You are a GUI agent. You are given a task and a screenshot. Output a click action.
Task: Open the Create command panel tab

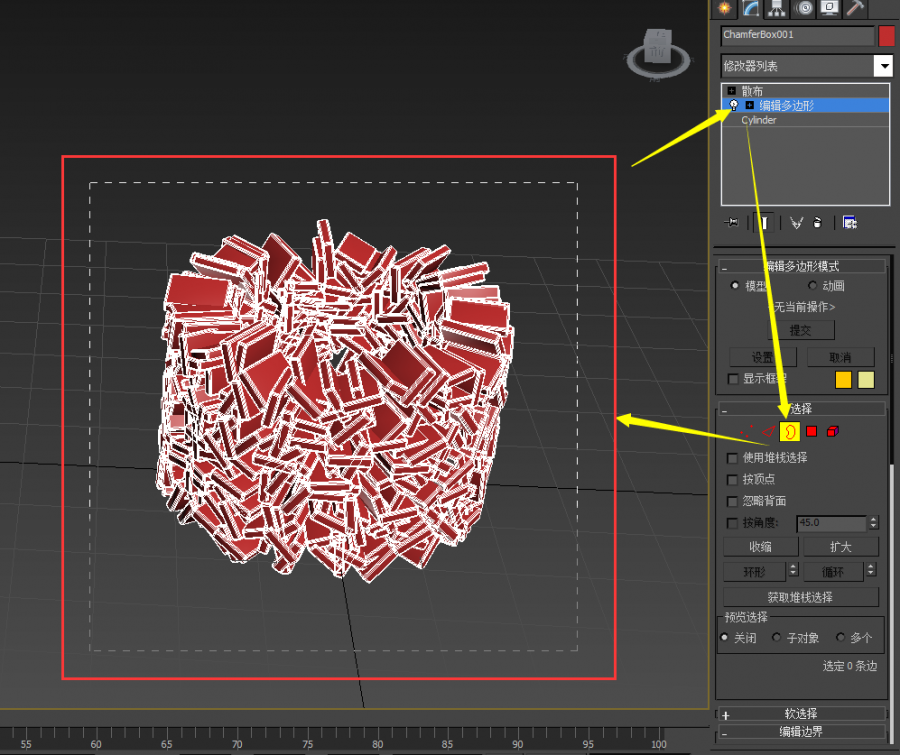point(725,9)
